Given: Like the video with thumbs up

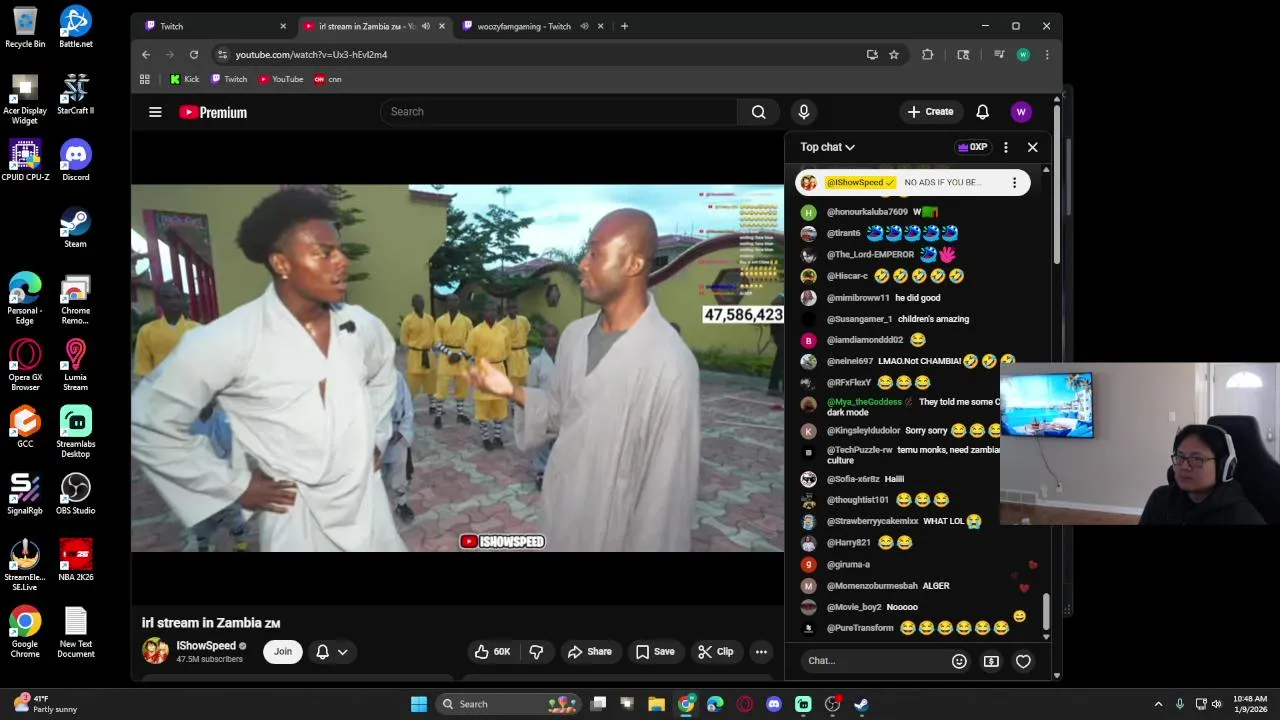Looking at the screenshot, I should point(492,652).
